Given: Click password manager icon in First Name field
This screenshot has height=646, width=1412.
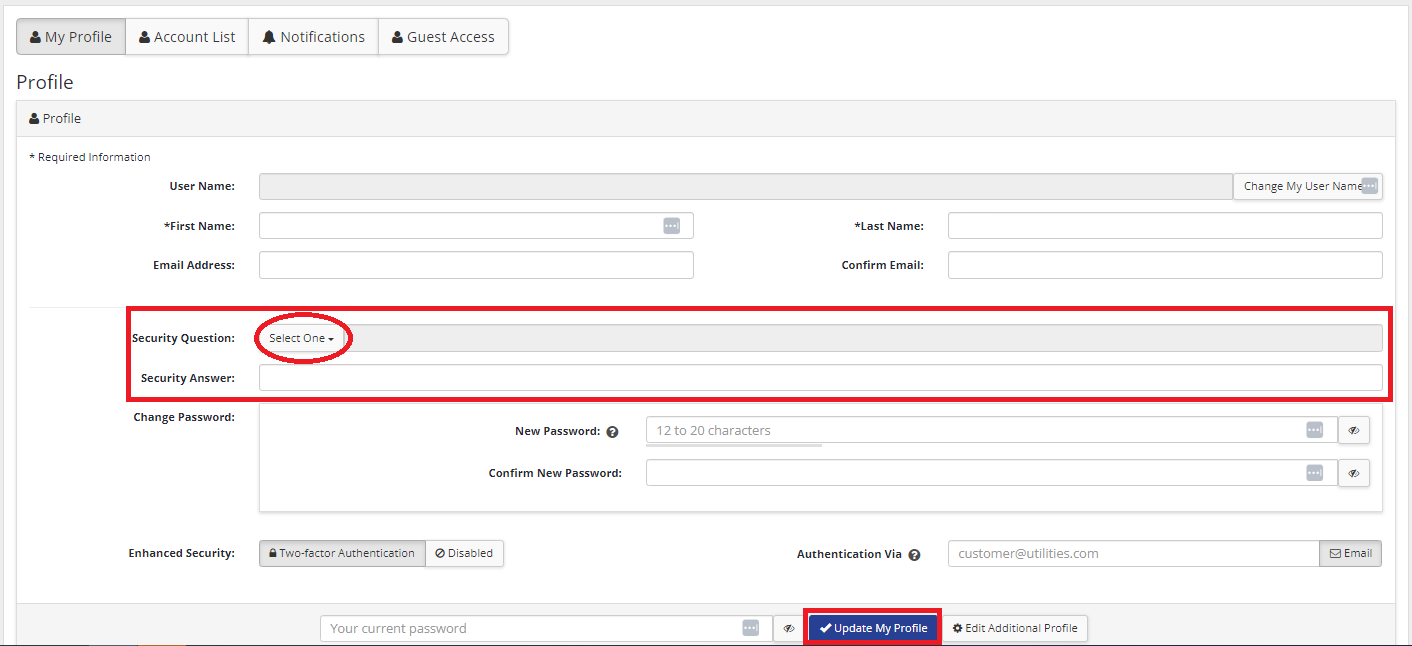Looking at the screenshot, I should (671, 226).
